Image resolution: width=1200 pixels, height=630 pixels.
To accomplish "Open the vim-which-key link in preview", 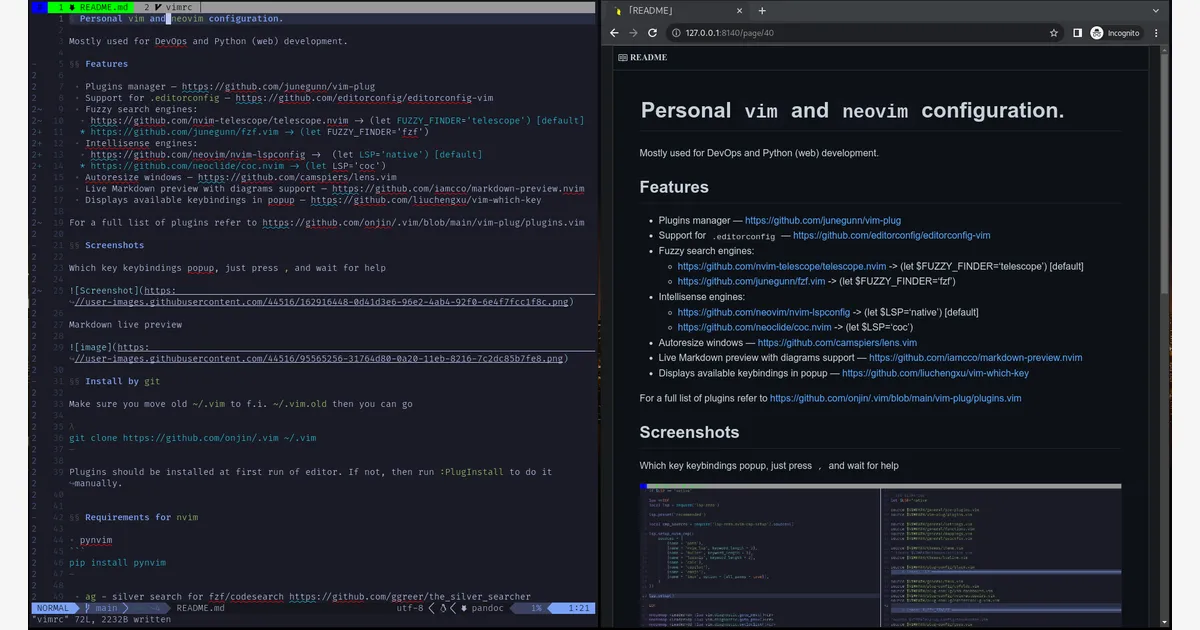I will pyautogui.click(x=935, y=373).
